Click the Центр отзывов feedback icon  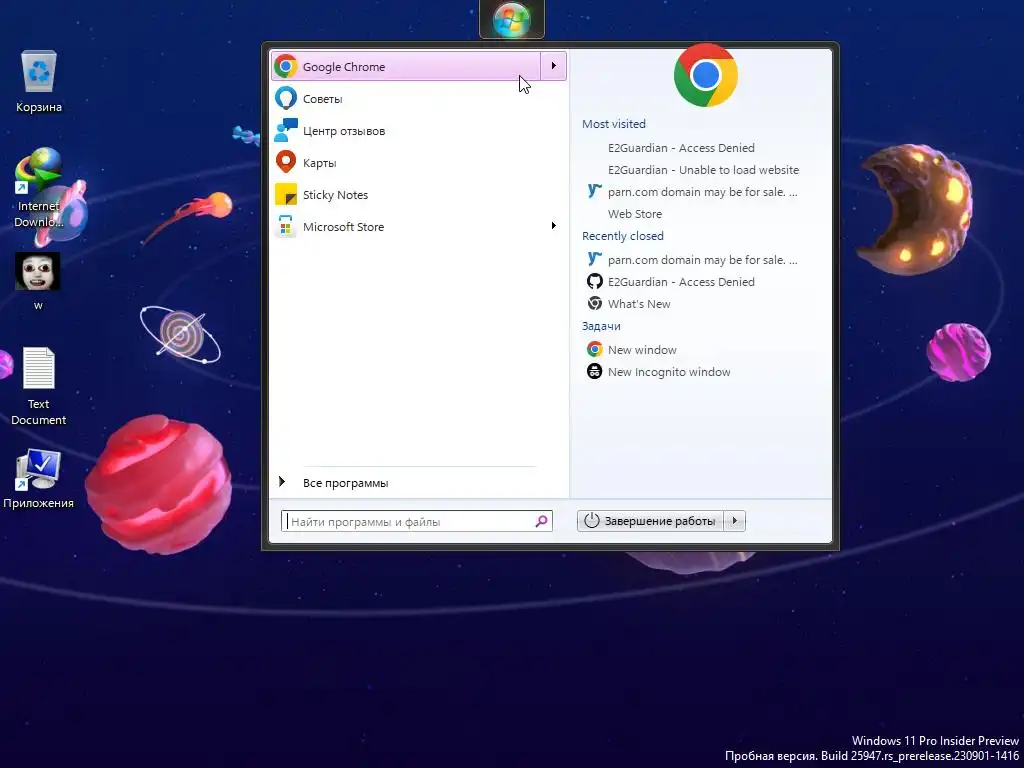point(285,130)
